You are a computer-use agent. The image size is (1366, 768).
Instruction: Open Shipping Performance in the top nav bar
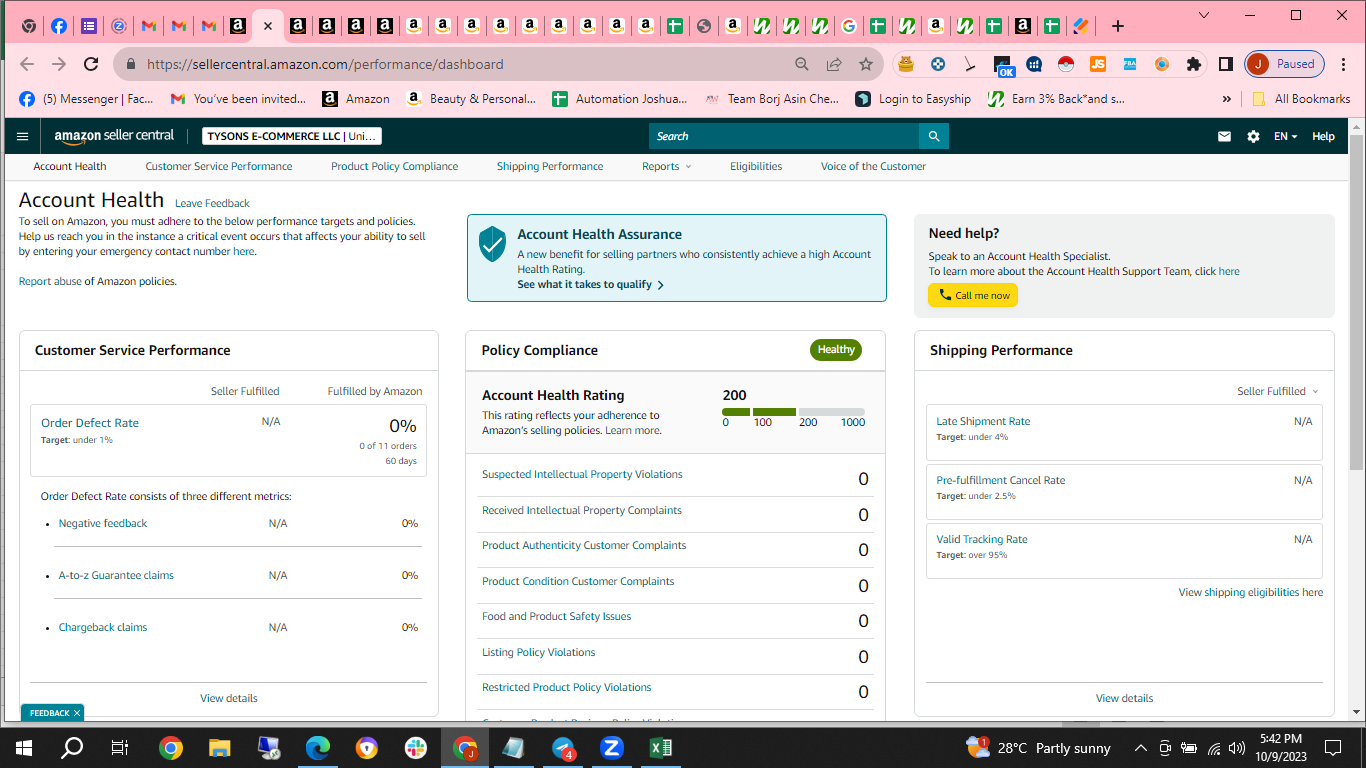point(550,166)
